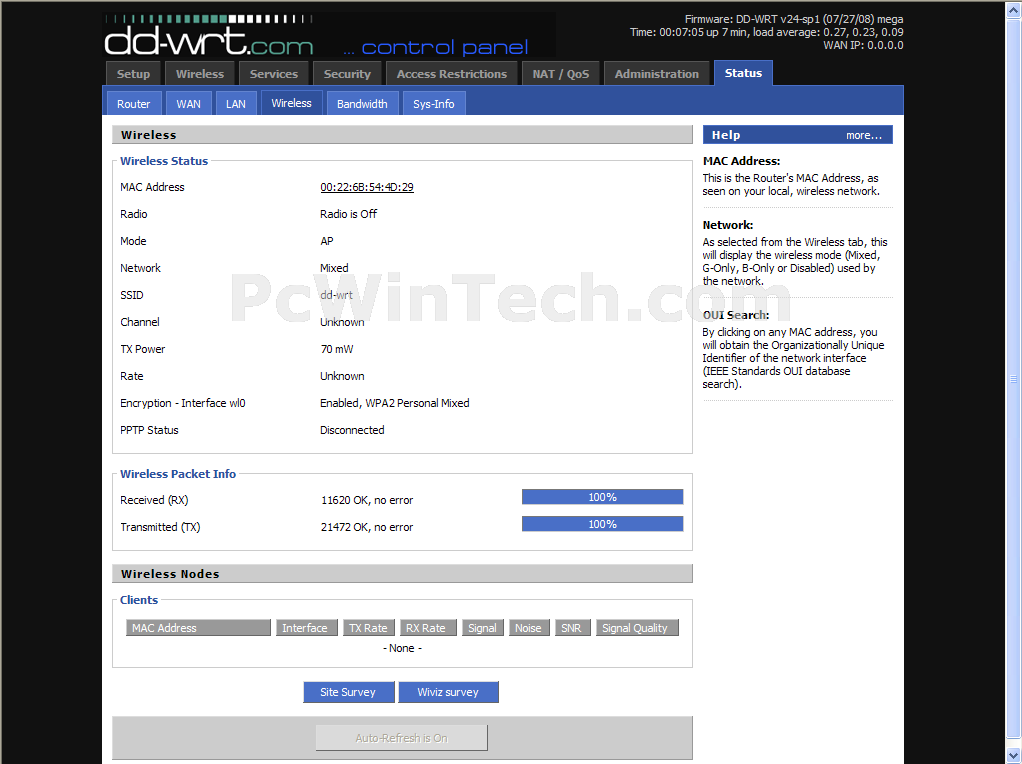Click the 'Mixed' network value

pos(334,268)
